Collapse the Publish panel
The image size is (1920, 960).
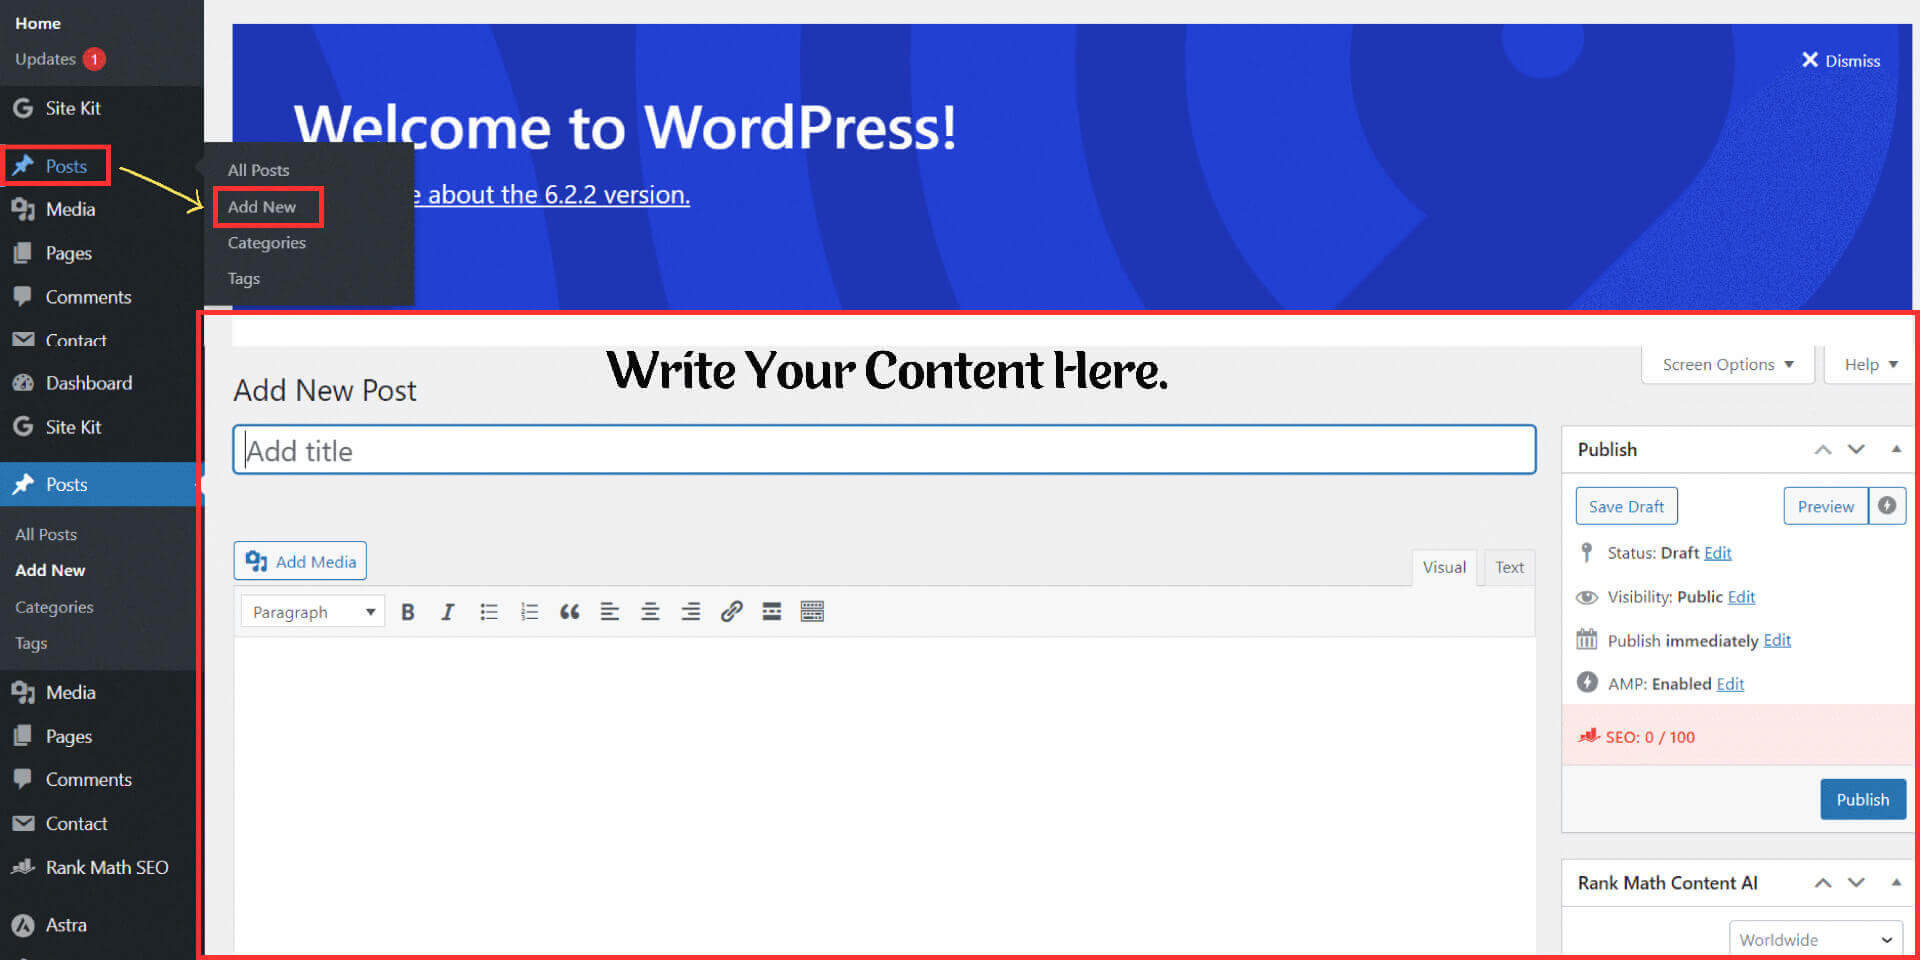click(x=1896, y=449)
